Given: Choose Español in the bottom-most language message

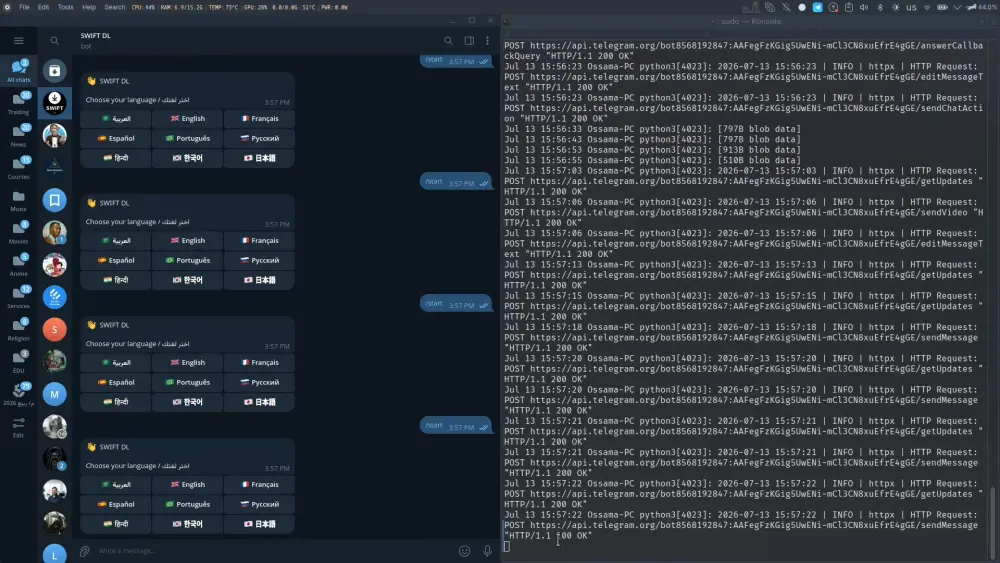Looking at the screenshot, I should [116, 504].
